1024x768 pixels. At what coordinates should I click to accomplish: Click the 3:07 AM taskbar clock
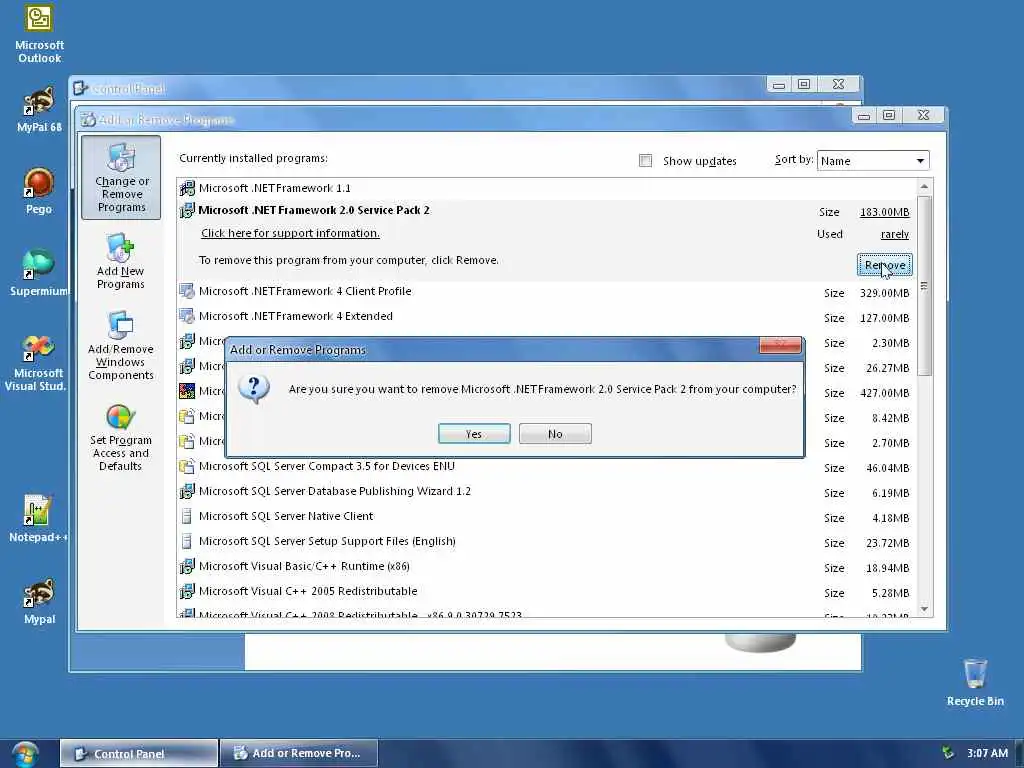pos(987,753)
